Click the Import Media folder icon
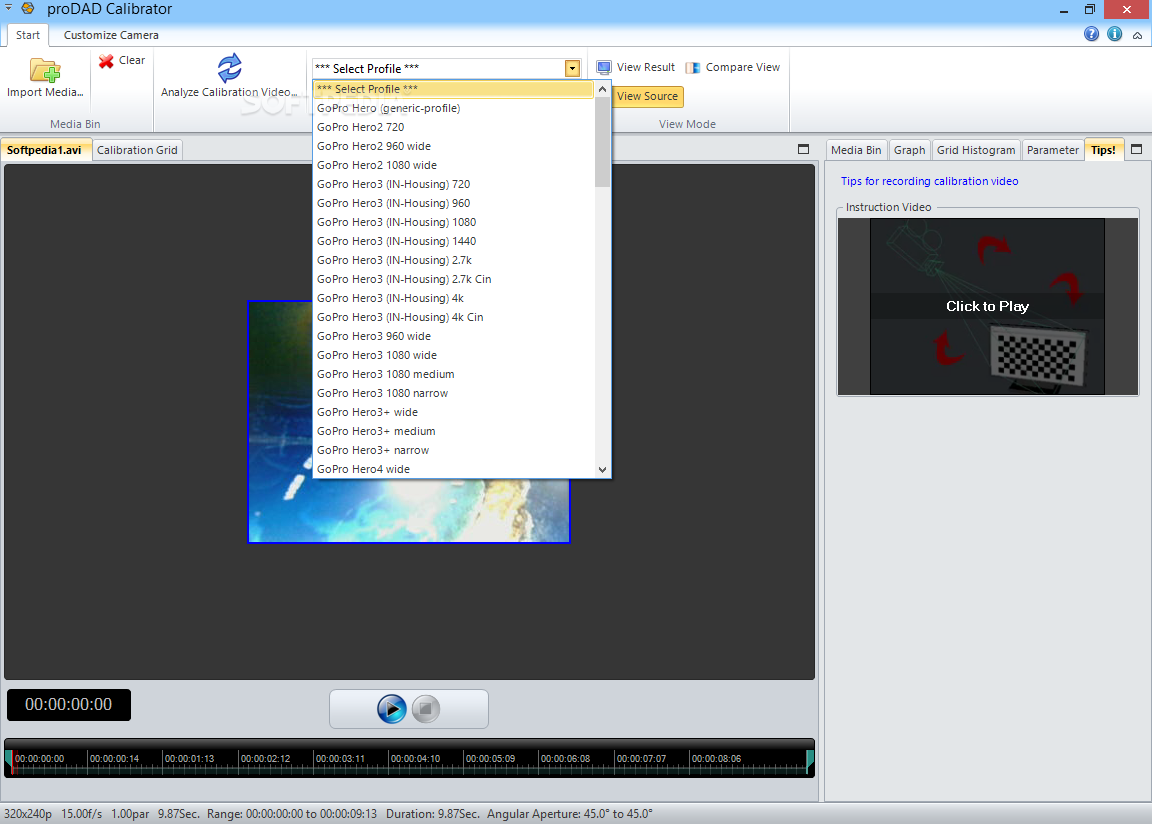The height and width of the screenshot is (824, 1152). click(x=45, y=70)
